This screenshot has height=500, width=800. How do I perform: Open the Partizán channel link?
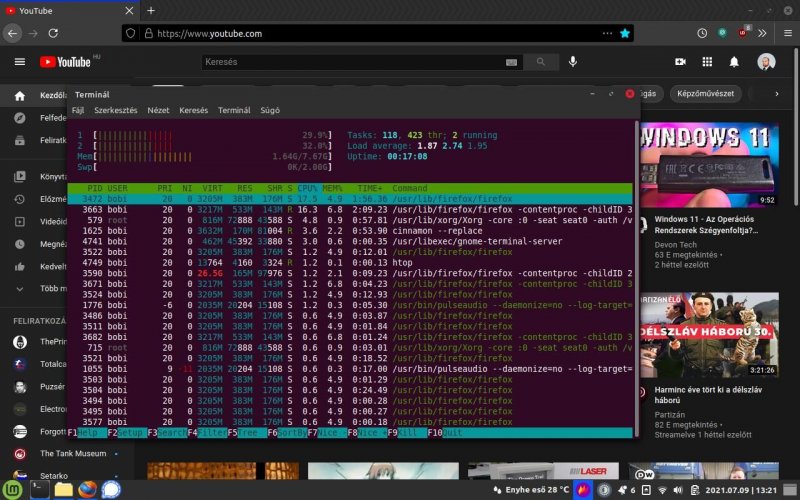[x=669, y=414]
